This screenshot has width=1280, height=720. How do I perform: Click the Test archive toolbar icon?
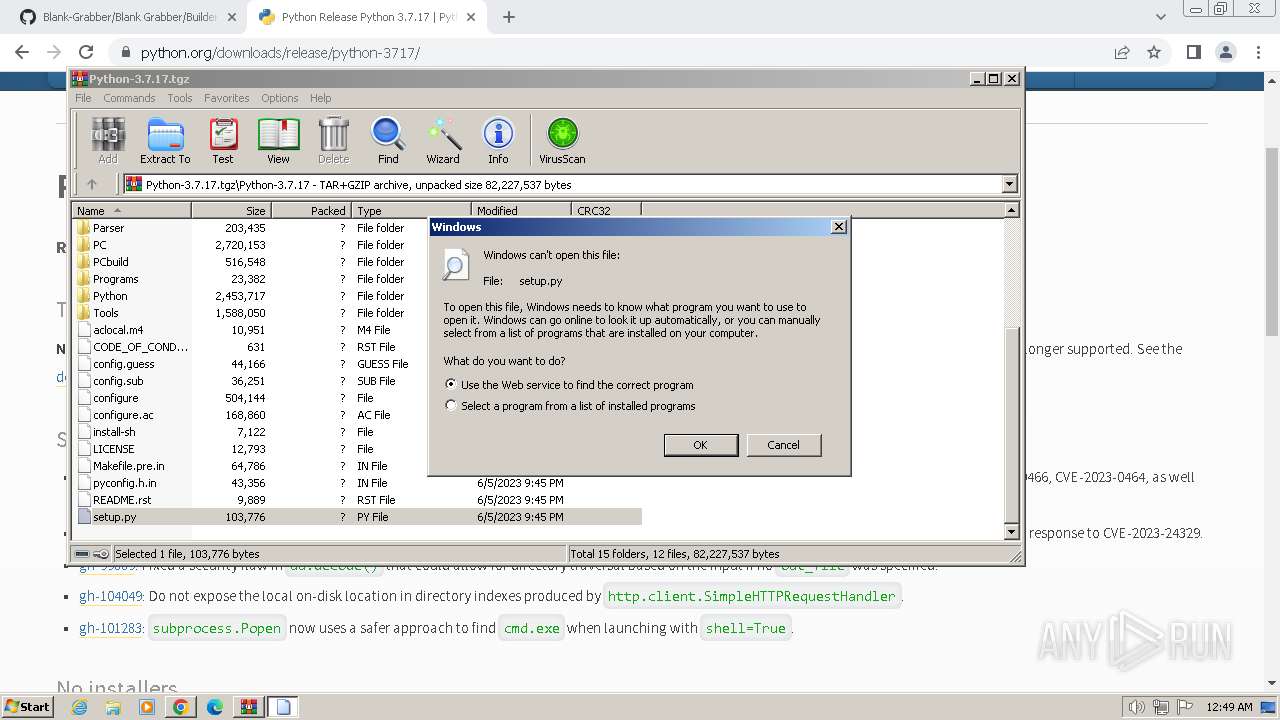[x=223, y=140]
